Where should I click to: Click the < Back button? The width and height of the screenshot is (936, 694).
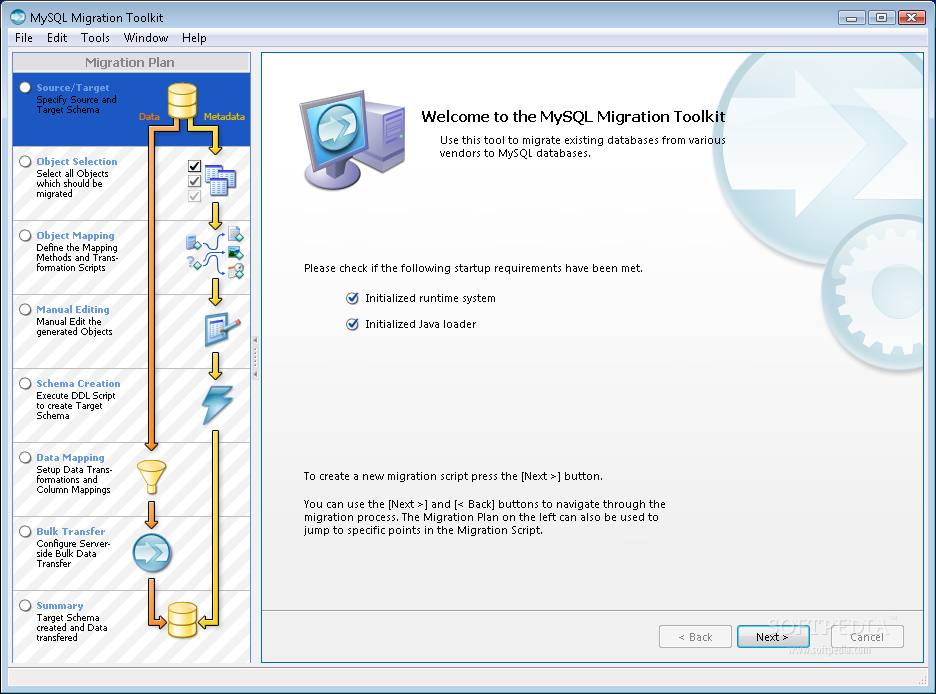pos(695,637)
